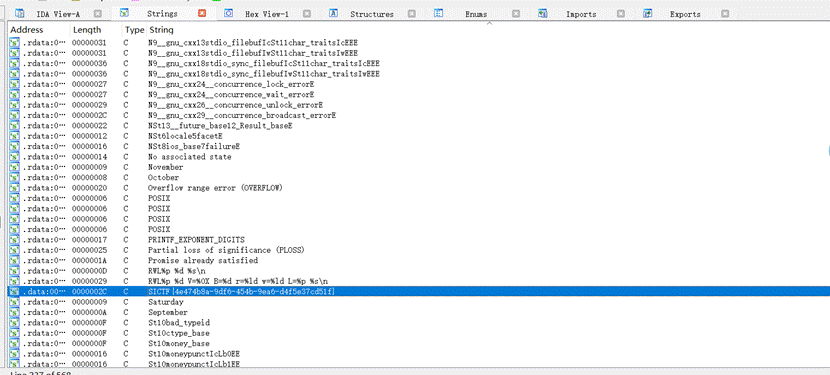This screenshot has width=830, height=375.
Task: Select 'N9__gnu_cxx24__concurrence_wait_errorE' string
Action: click(x=231, y=94)
